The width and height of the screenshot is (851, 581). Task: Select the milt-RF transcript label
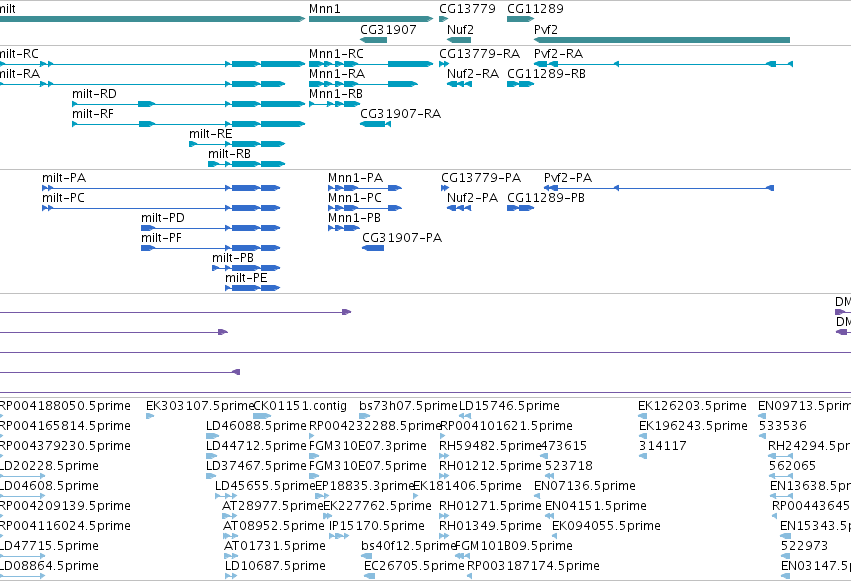tap(93, 114)
